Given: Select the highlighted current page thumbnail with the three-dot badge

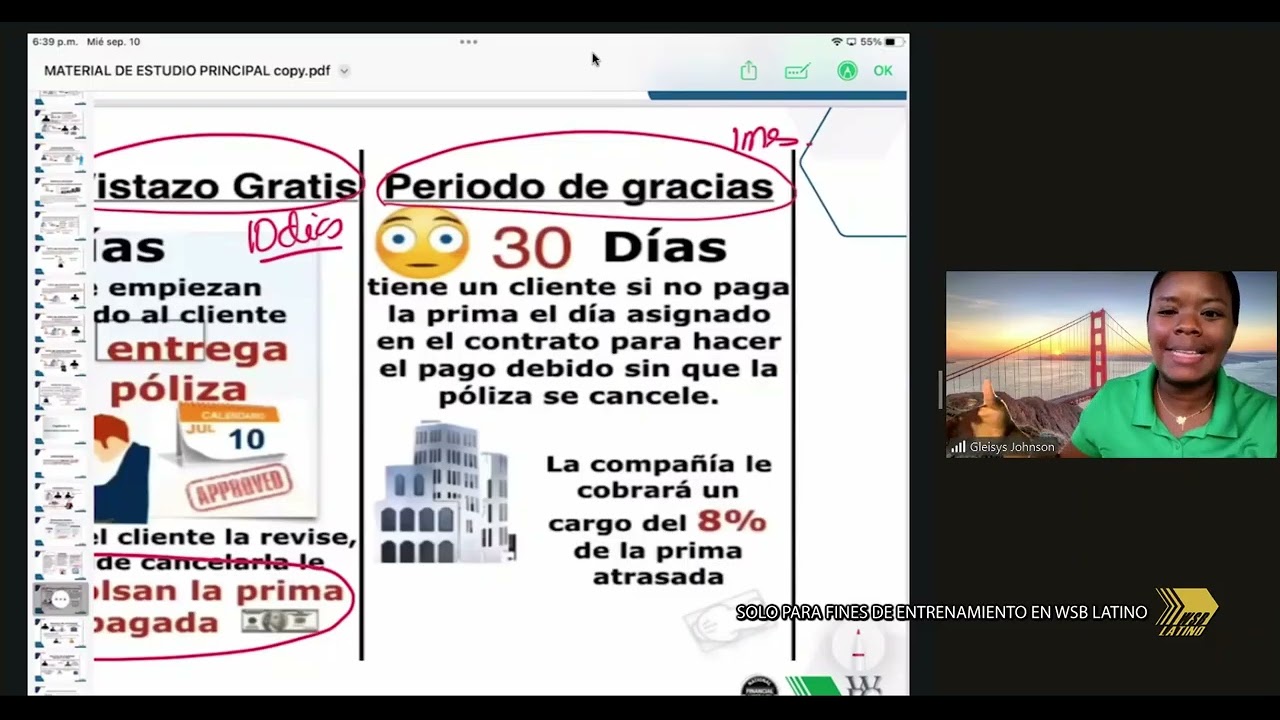Looking at the screenshot, I should click(x=61, y=599).
